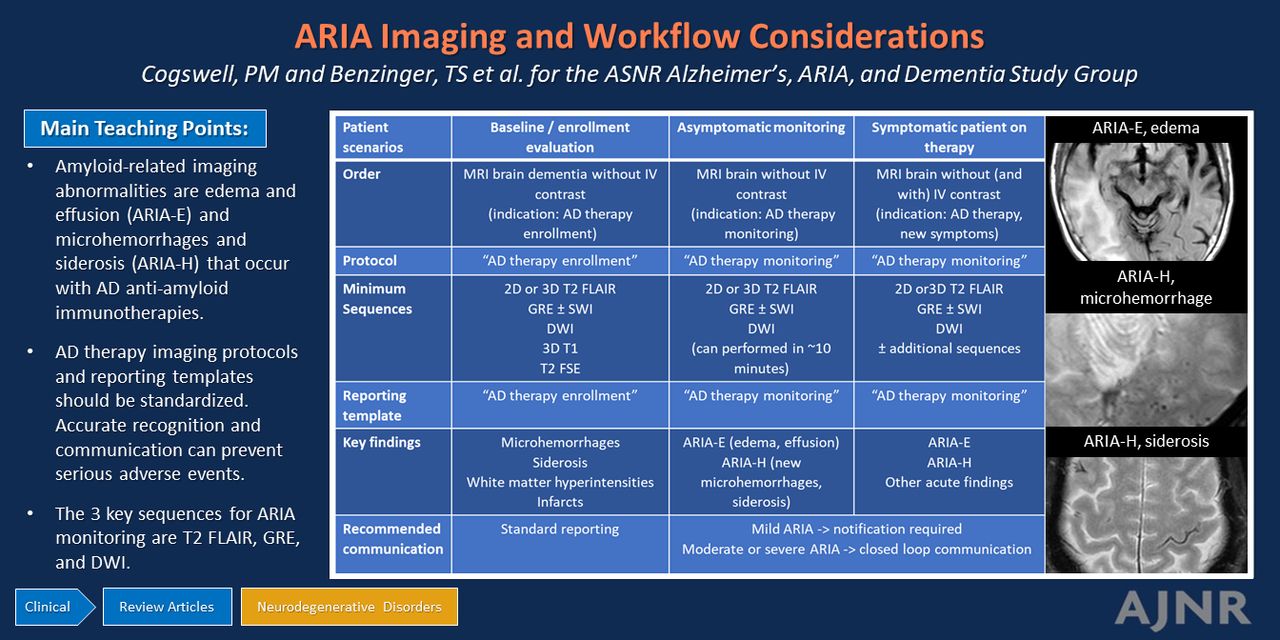The image size is (1280, 640).
Task: Click '(can performed in ~10 minutes)' note
Action: coord(761,358)
